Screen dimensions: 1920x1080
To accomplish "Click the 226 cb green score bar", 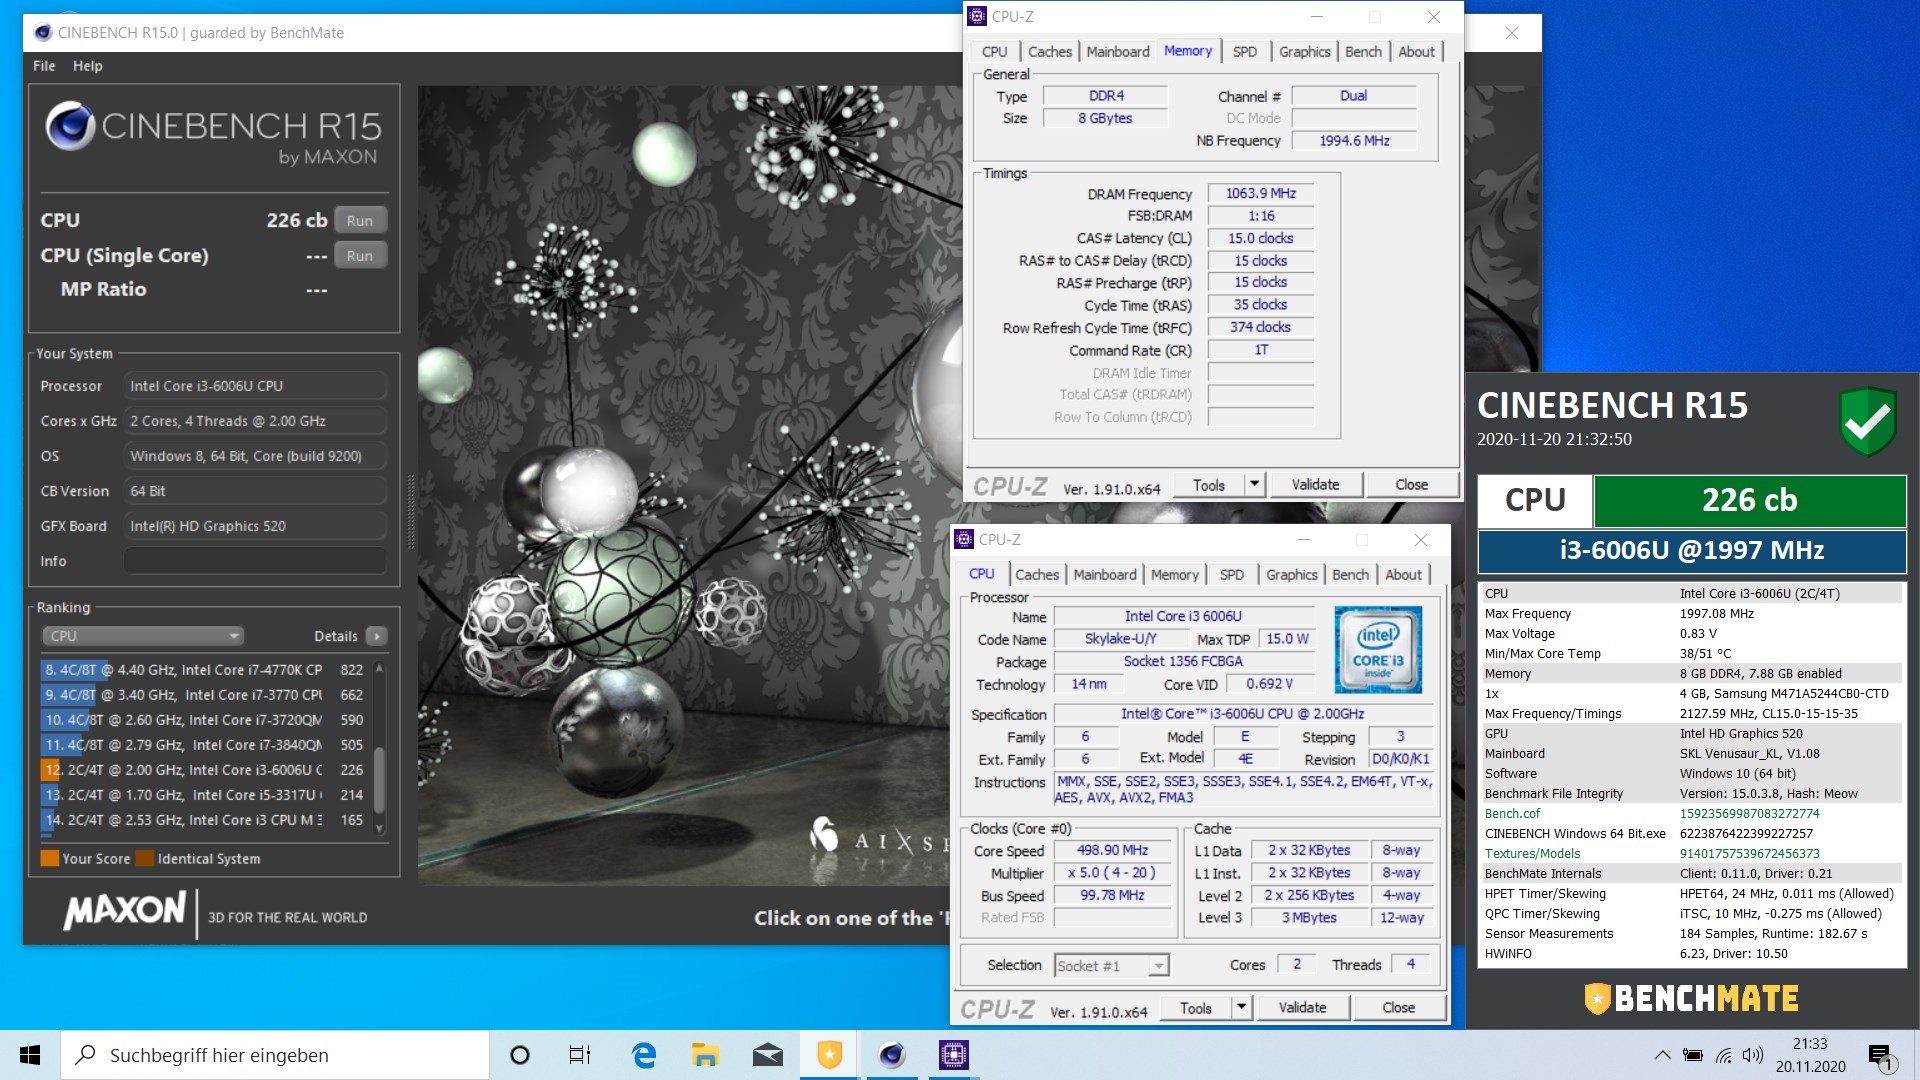I will tap(1749, 500).
